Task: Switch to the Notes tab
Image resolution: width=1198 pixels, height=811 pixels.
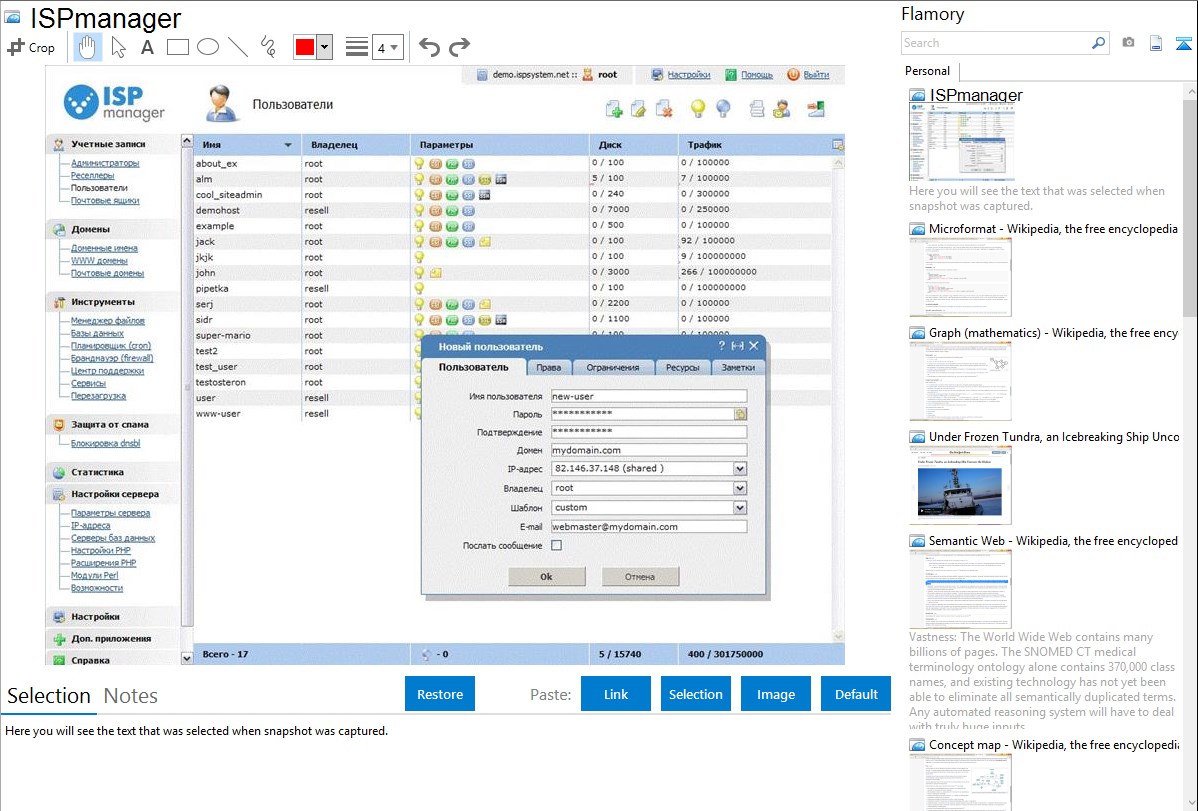Action: click(x=130, y=696)
